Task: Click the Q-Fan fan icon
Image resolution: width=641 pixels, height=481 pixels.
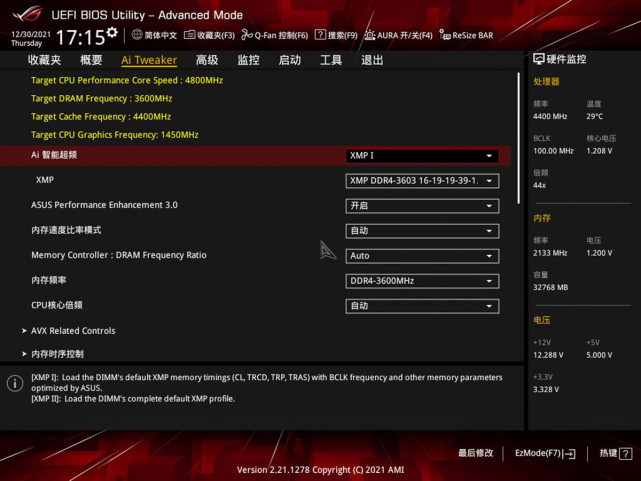Action: (x=247, y=35)
